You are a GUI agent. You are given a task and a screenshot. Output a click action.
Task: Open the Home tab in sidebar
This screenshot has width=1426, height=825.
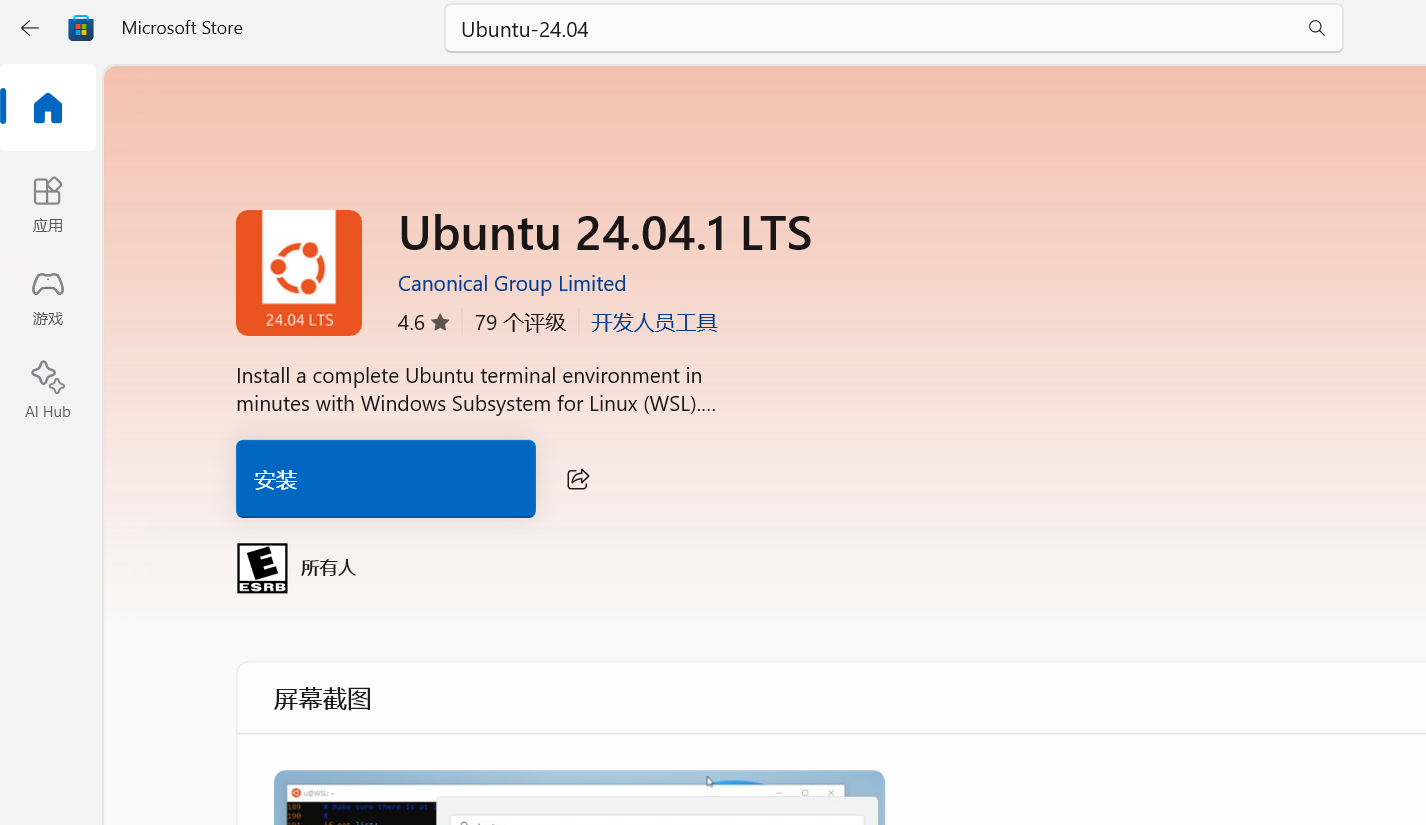(x=48, y=108)
